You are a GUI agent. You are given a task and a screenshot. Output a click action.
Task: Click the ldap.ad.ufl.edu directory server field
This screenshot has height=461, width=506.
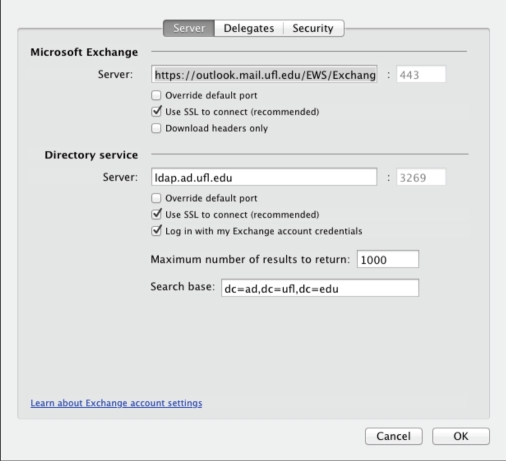pos(264,177)
